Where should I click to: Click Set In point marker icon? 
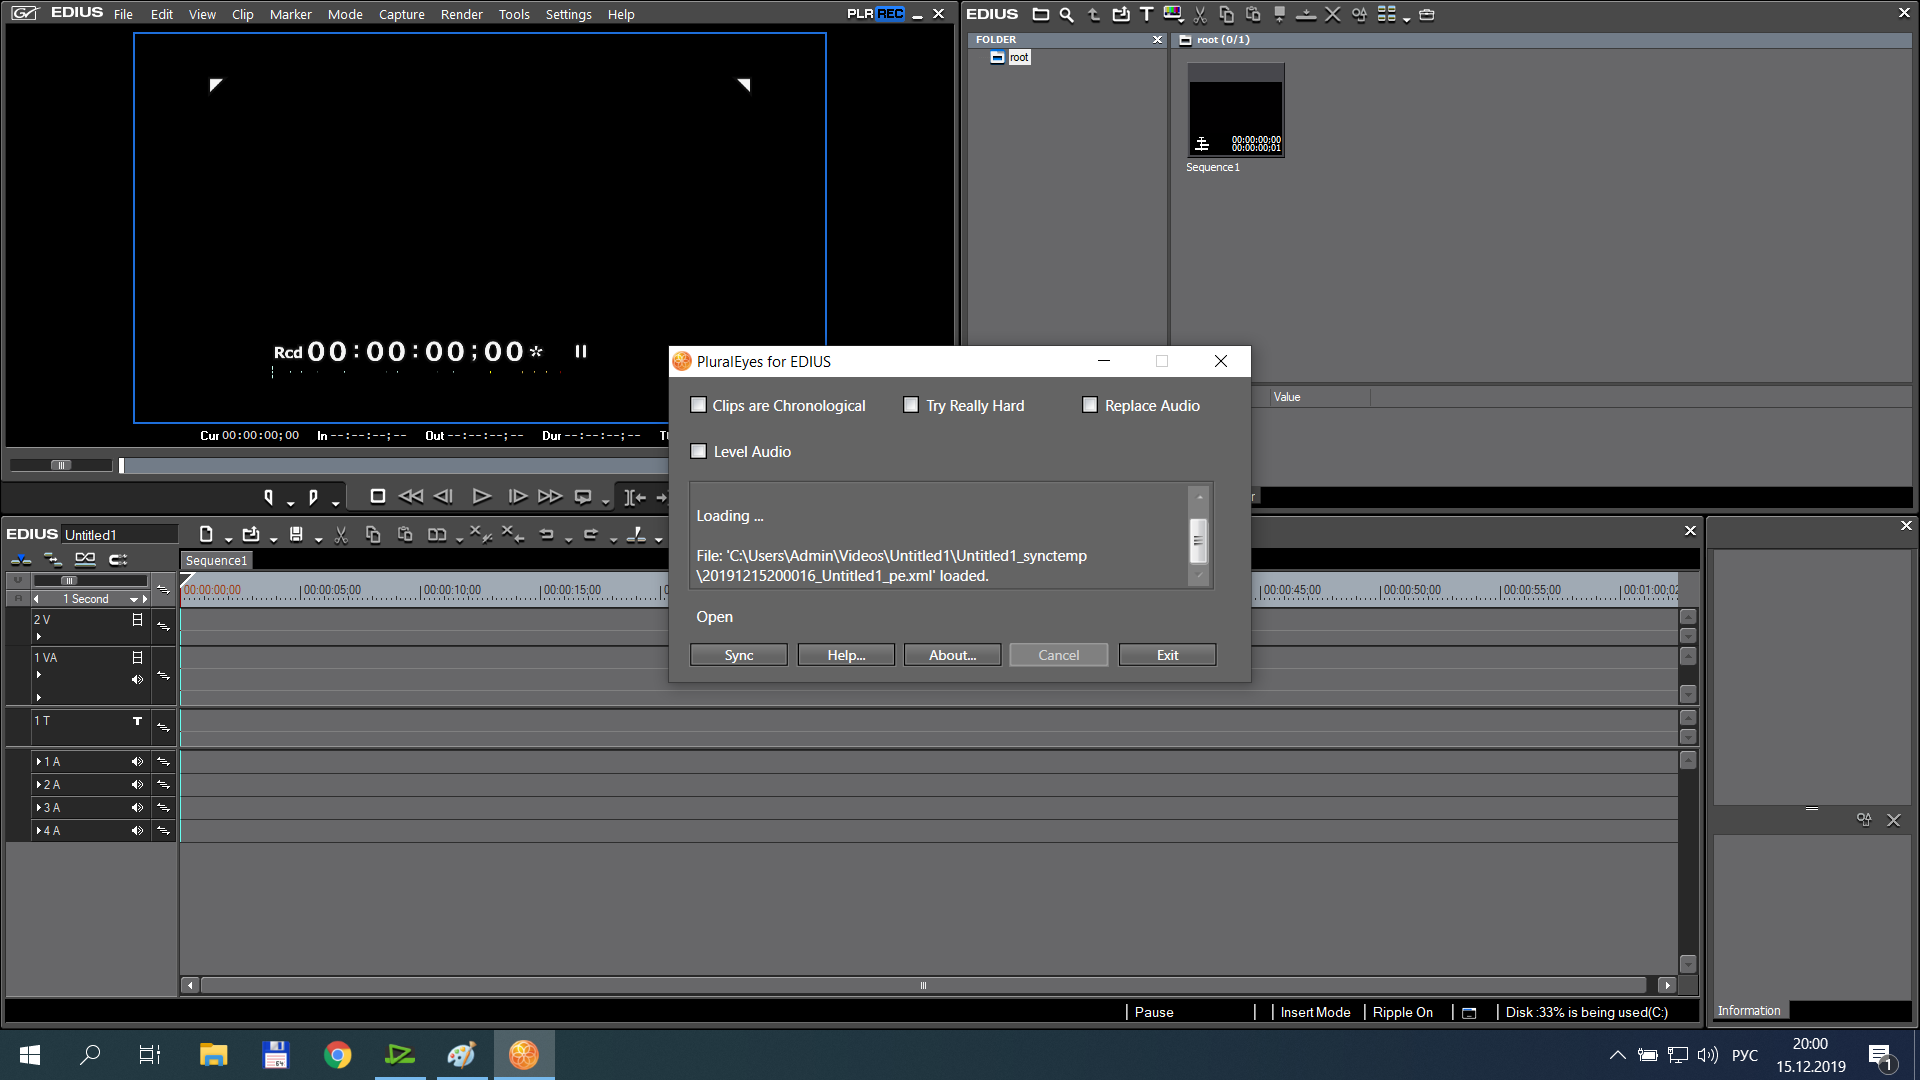[268, 496]
